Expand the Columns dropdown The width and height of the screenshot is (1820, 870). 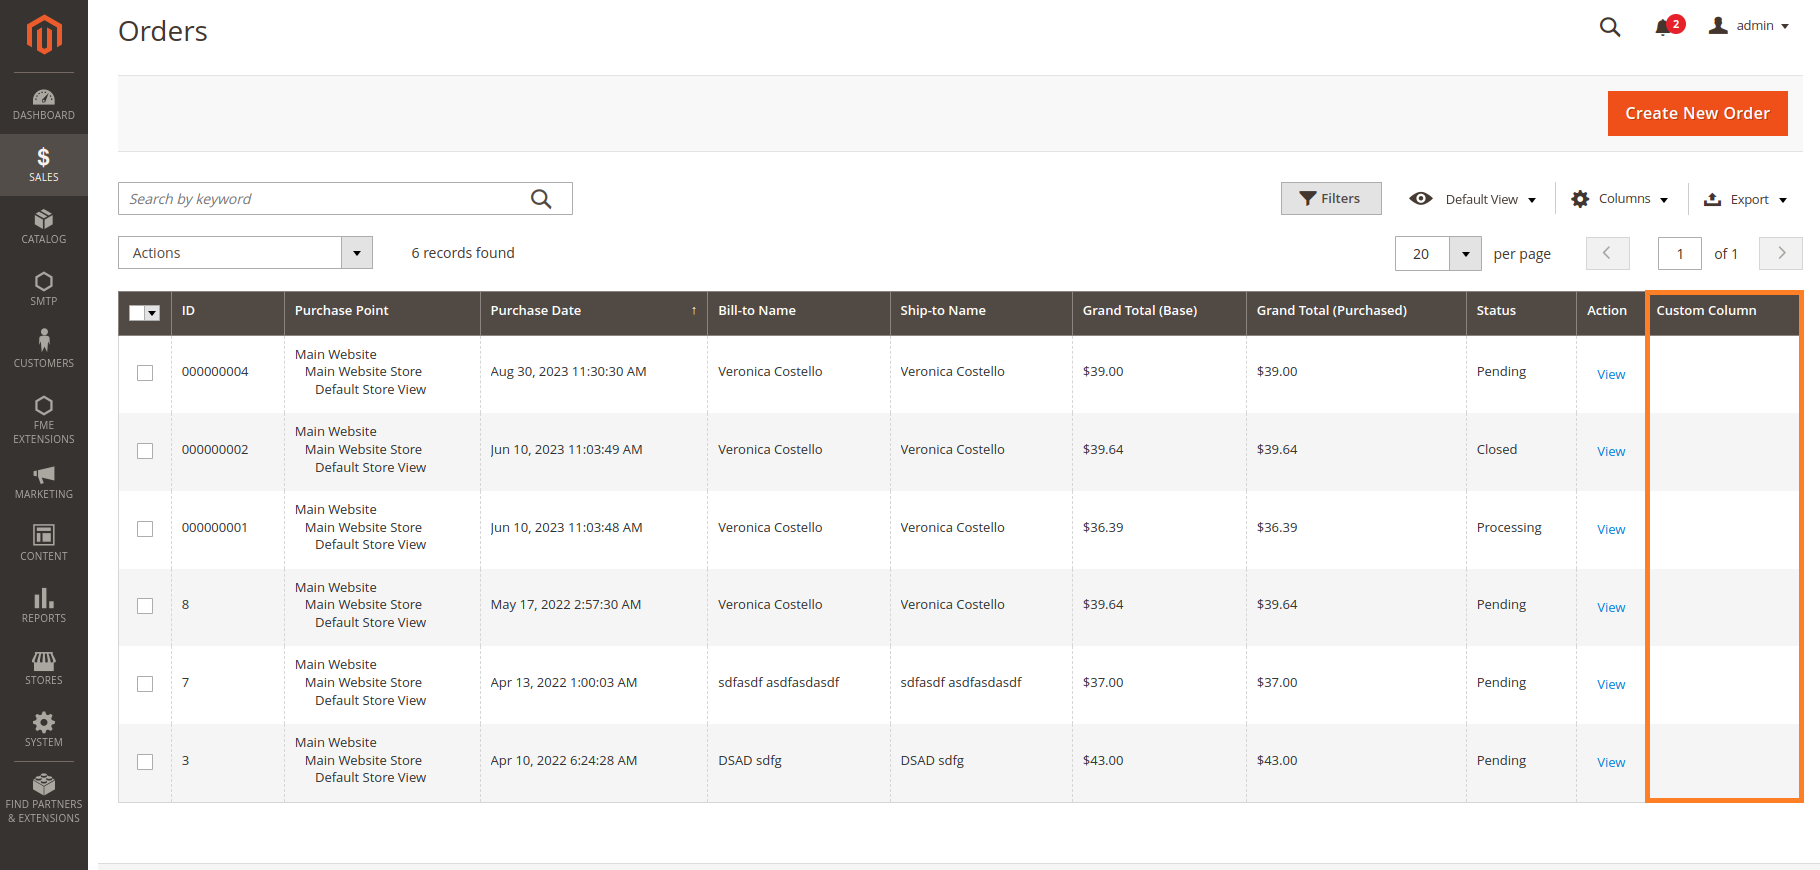point(1619,199)
